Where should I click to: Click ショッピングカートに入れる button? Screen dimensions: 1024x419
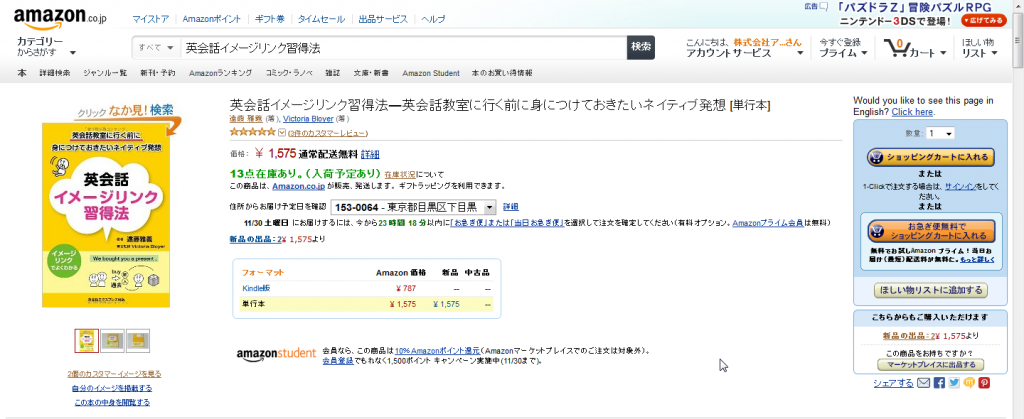(x=931, y=157)
